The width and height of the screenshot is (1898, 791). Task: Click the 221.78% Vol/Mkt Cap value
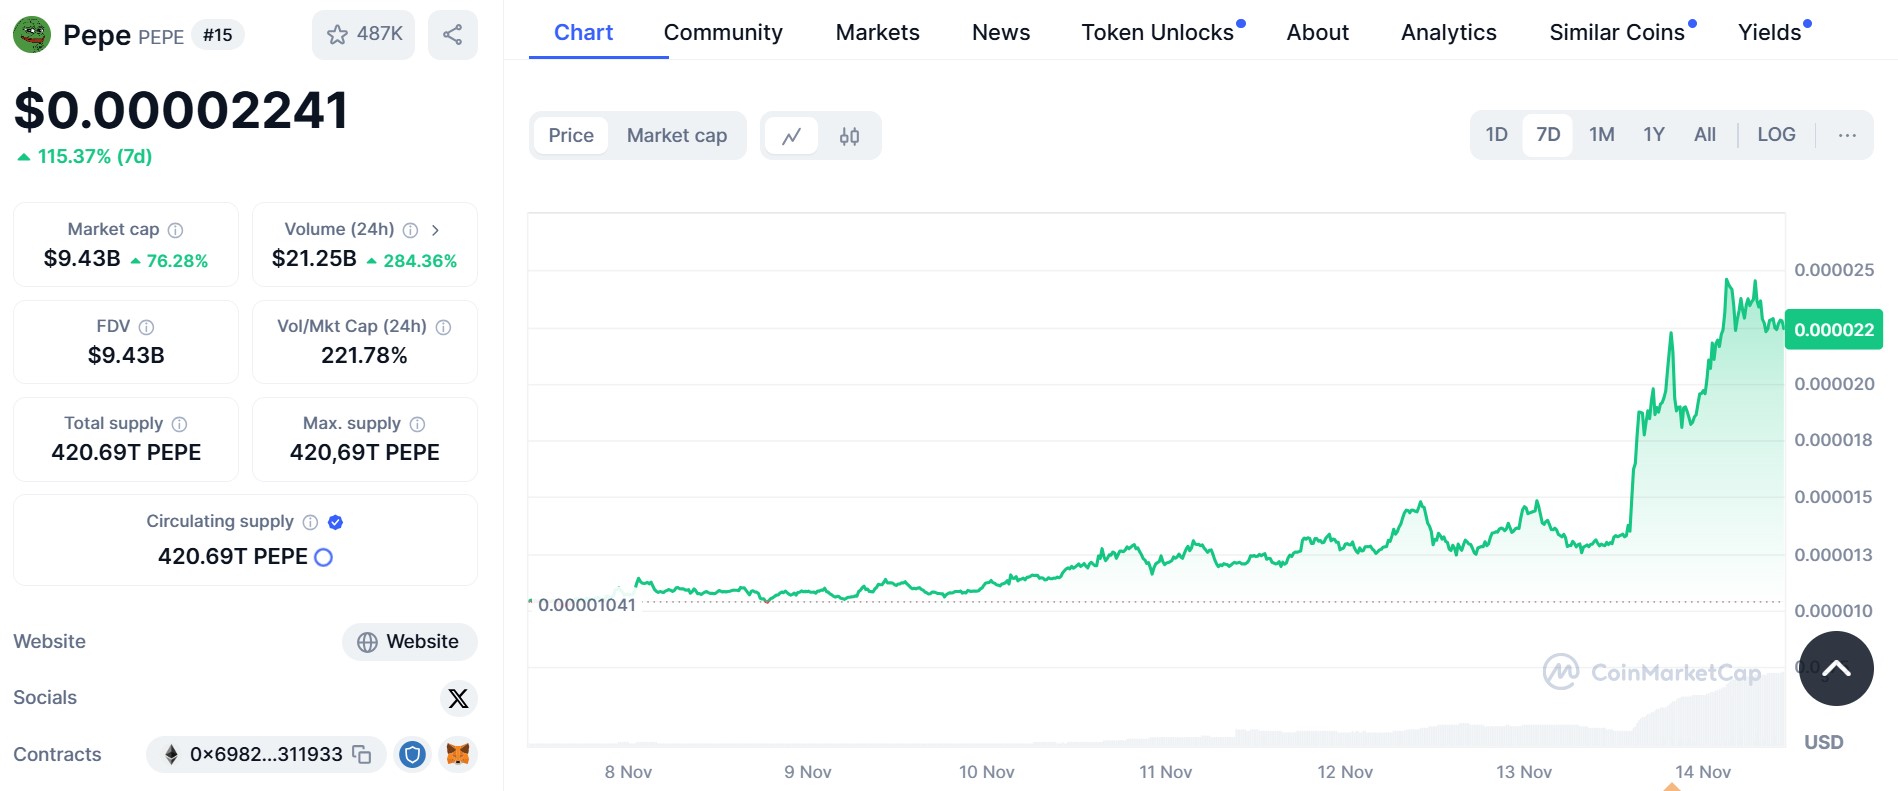pos(364,356)
